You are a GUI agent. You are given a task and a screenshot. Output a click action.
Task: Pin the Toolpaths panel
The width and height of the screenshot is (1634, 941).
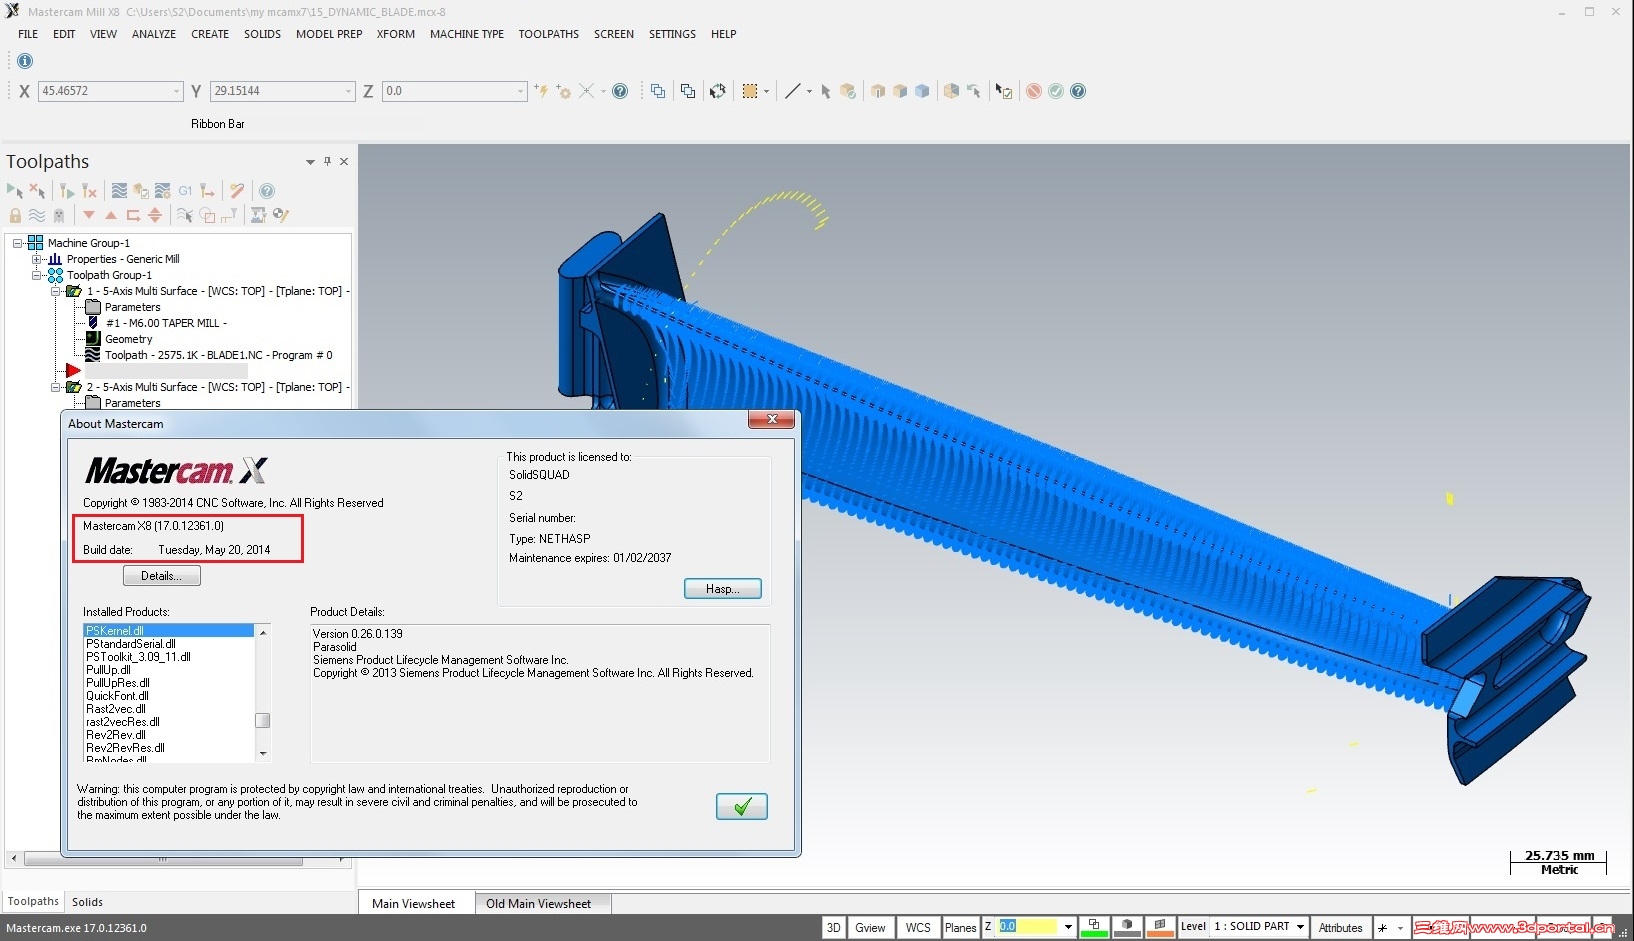point(327,161)
